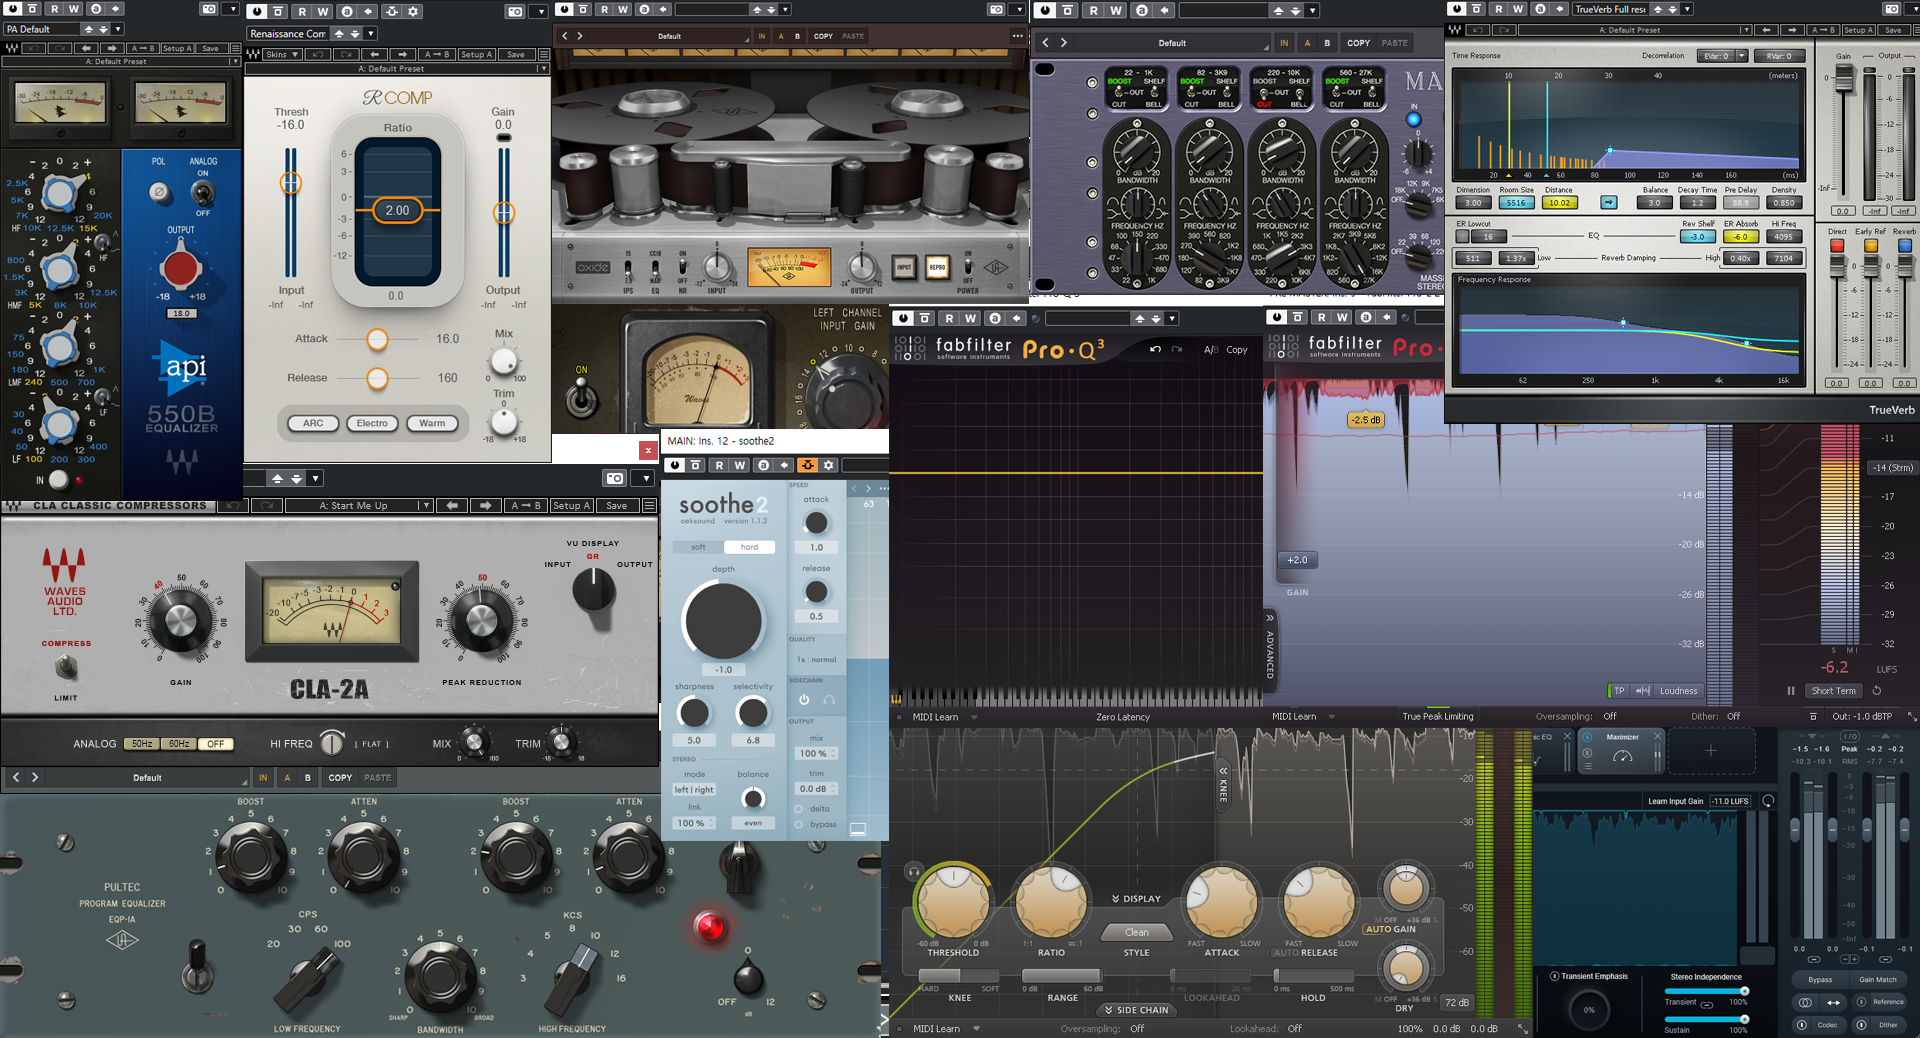This screenshot has width=1920, height=1038.
Task: Set CLA-2A analog noise to 60Hz
Action: 179,744
